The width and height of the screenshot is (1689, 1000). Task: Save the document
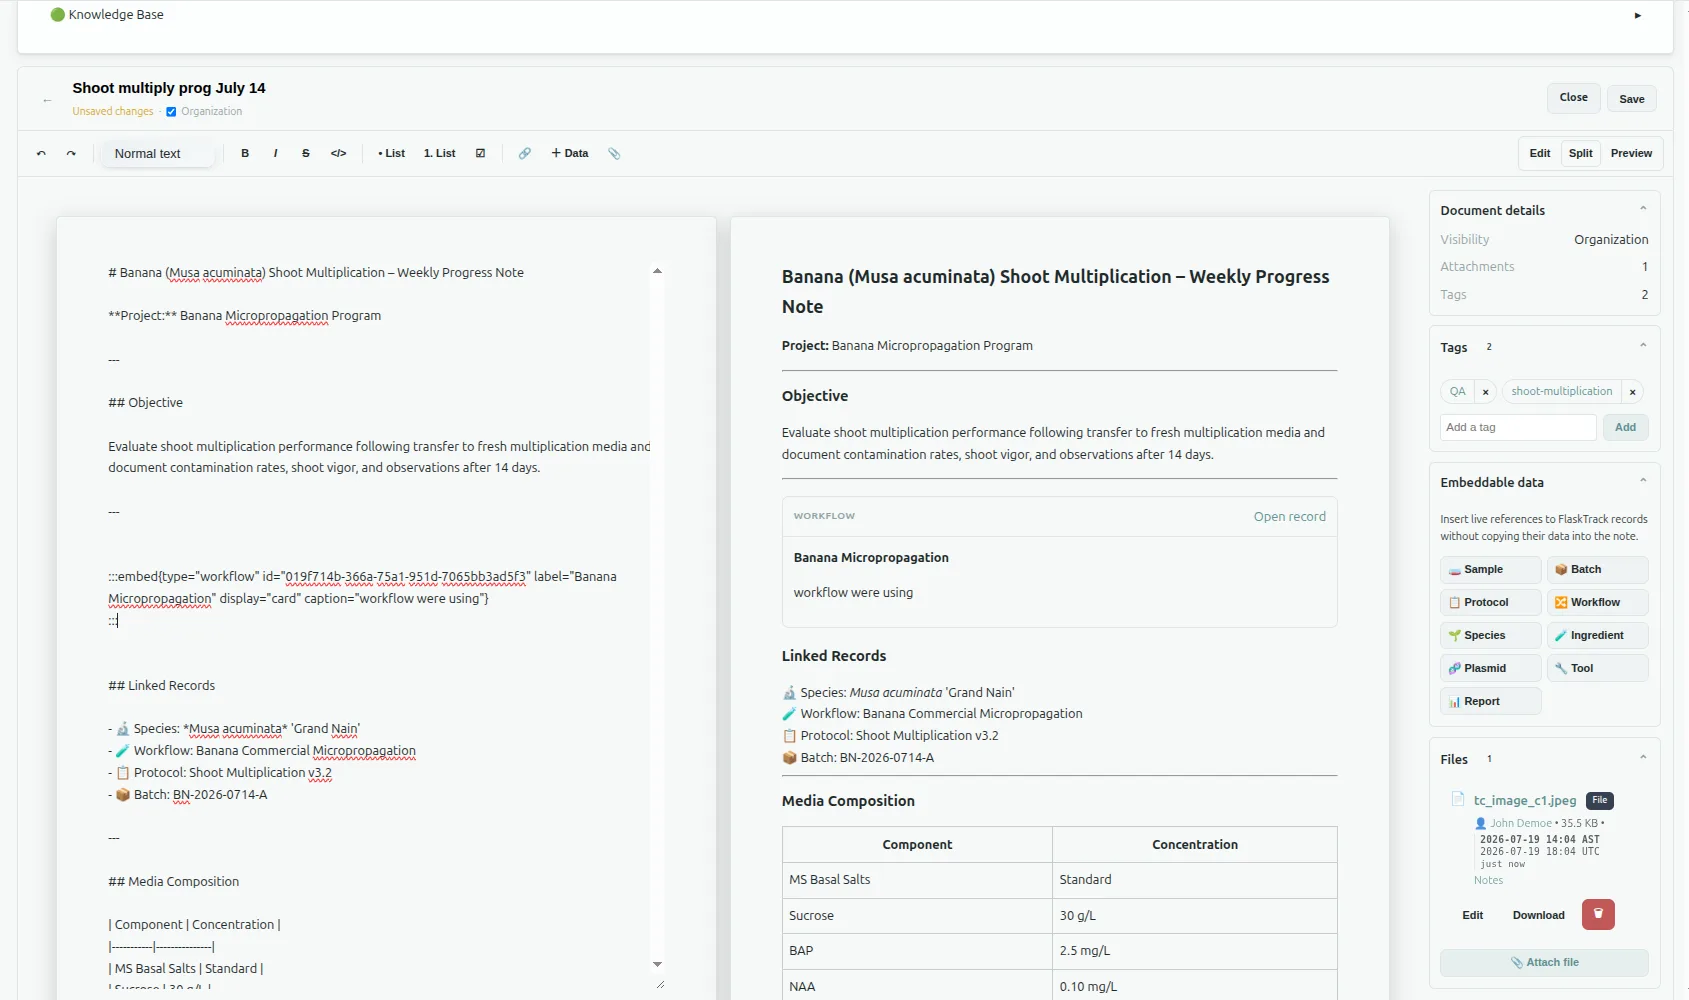(1632, 99)
